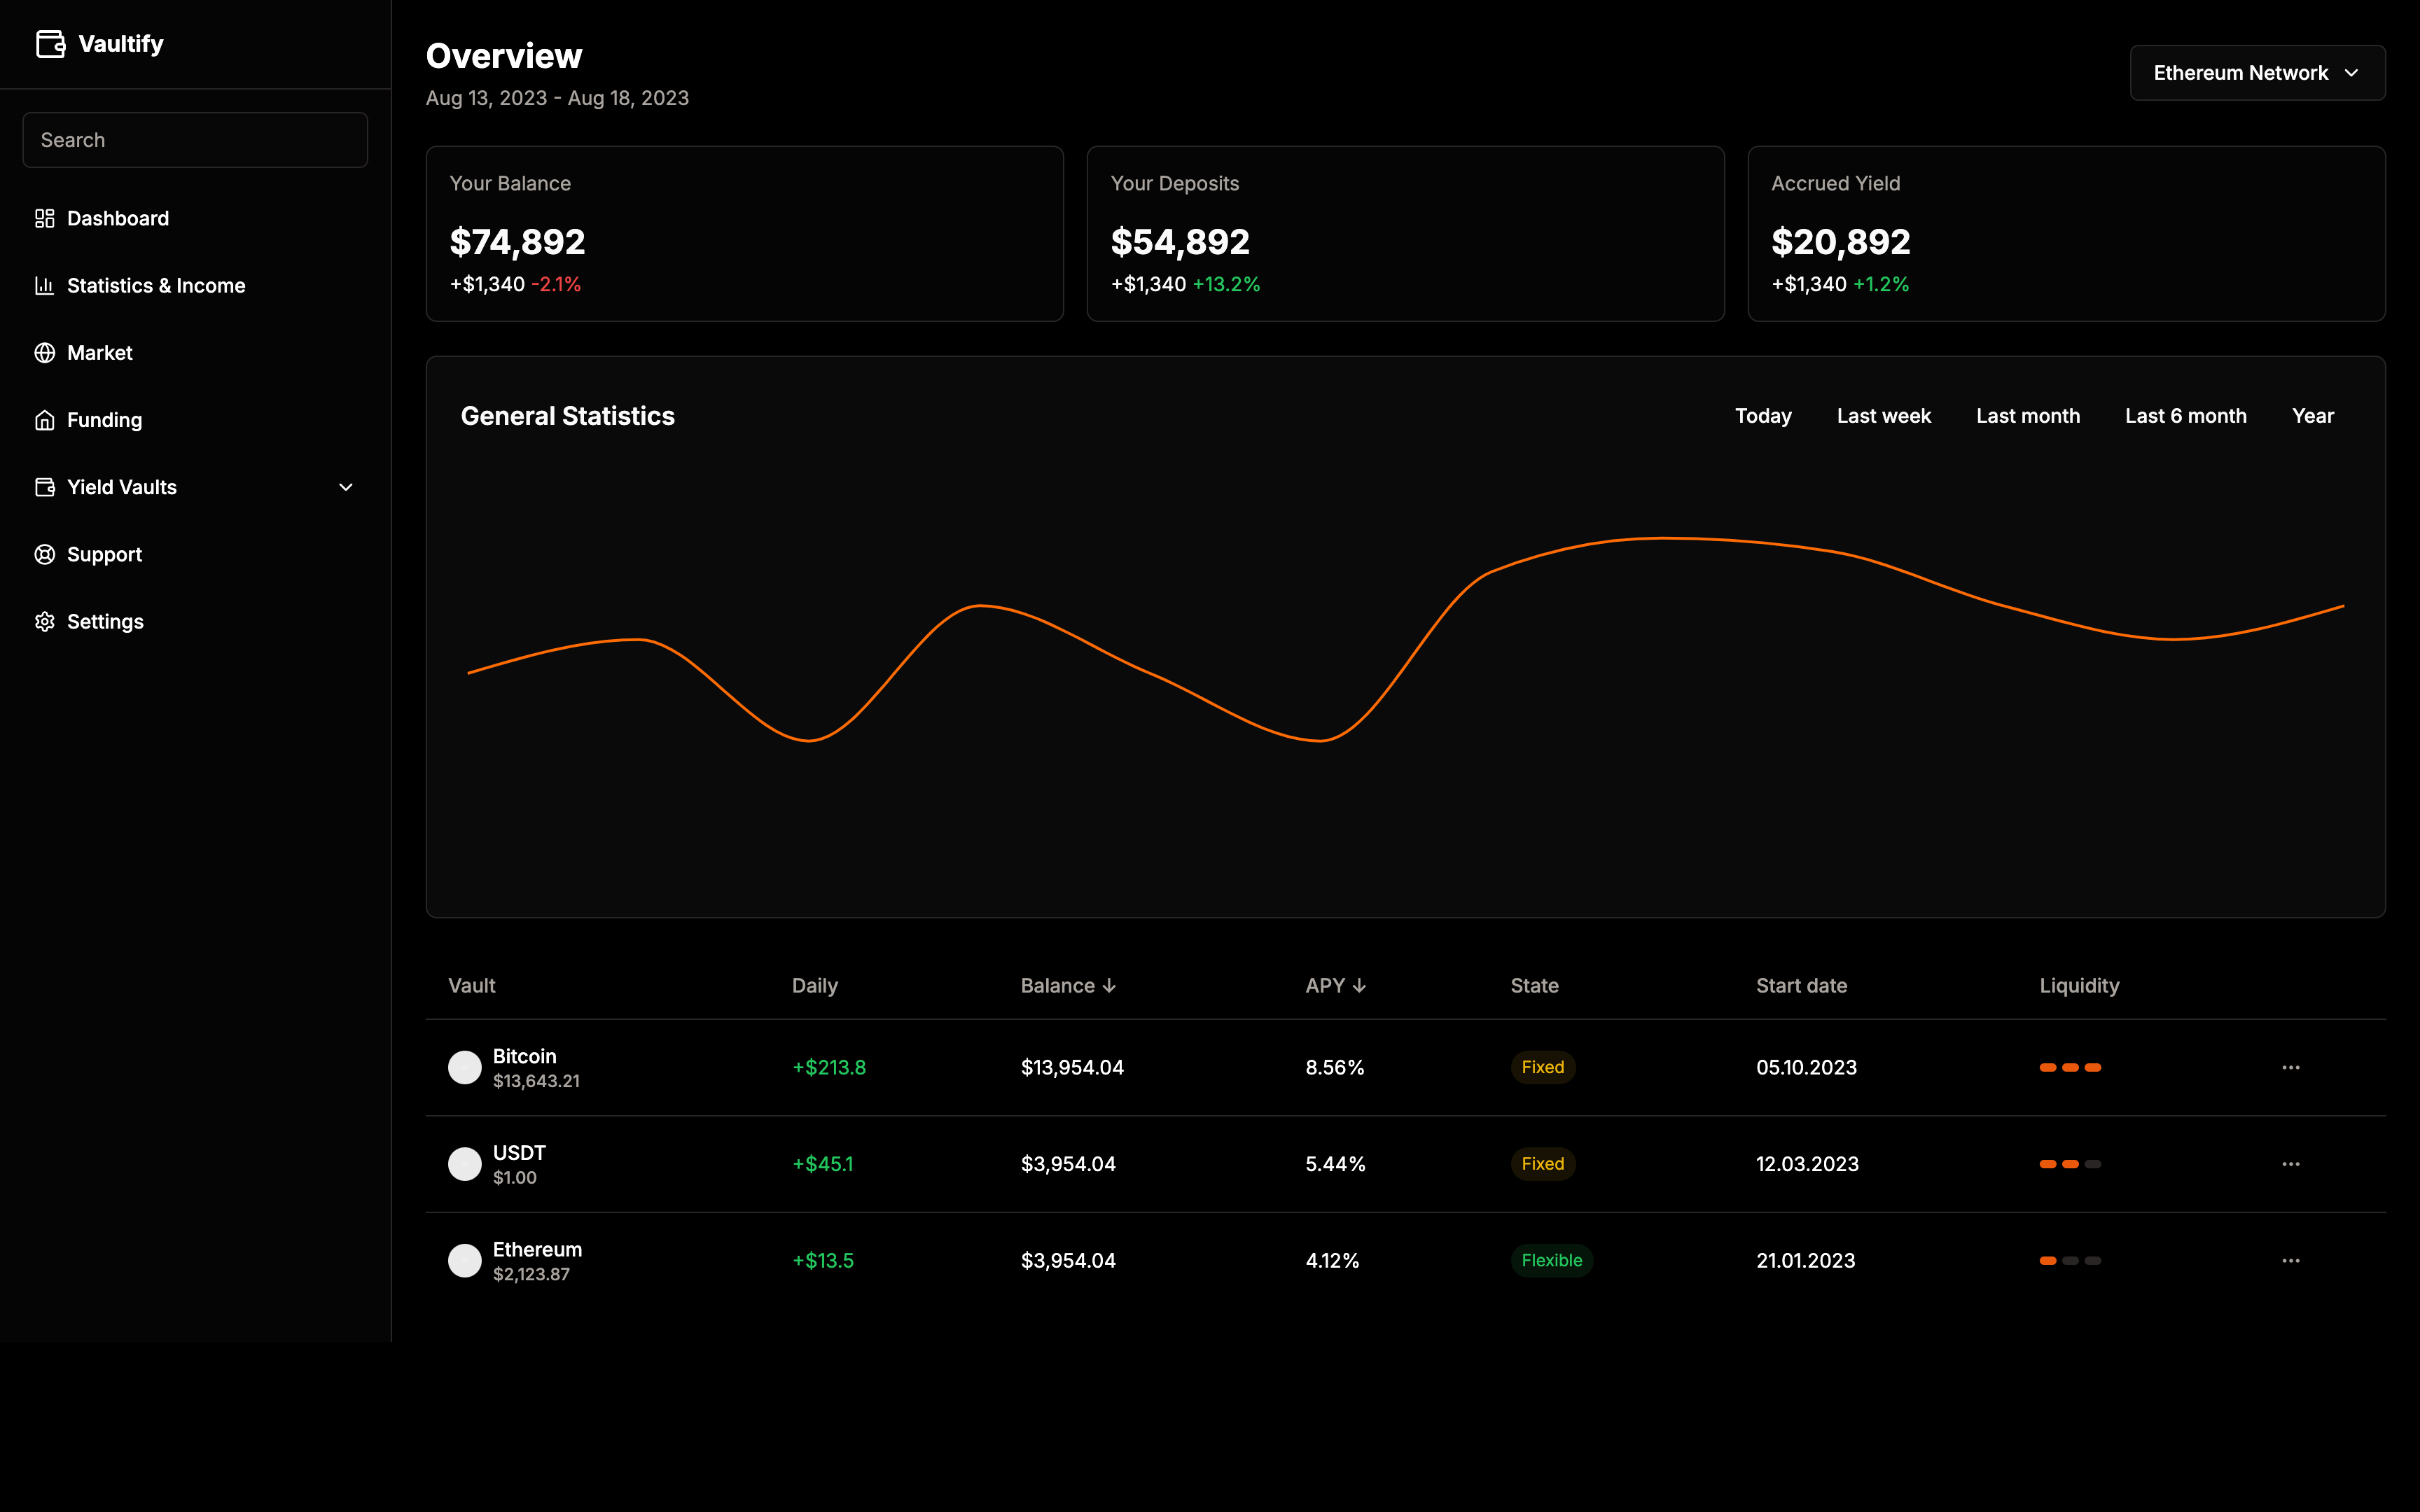The image size is (2420, 1512).
Task: Open options menu for the Bitcoin vault row
Action: click(x=2291, y=1067)
